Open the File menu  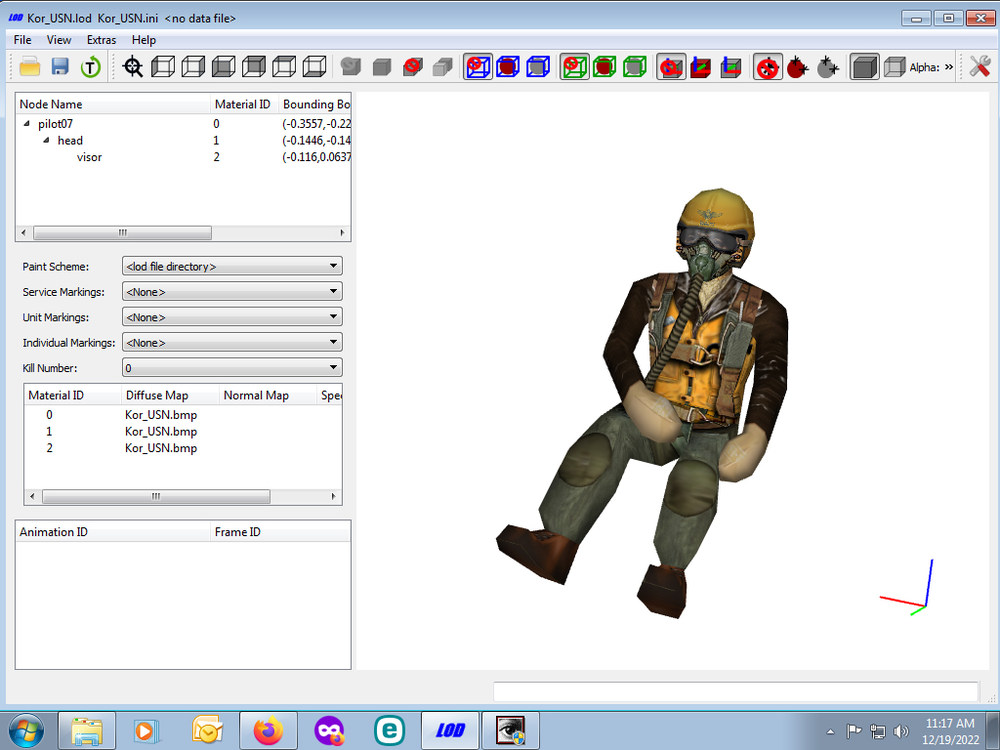pyautogui.click(x=22, y=40)
